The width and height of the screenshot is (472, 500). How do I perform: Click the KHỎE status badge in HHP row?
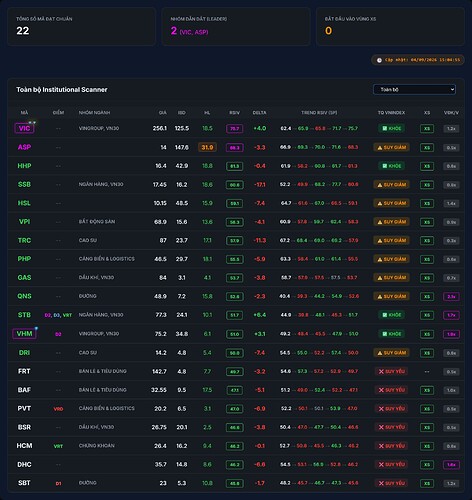tap(391, 166)
